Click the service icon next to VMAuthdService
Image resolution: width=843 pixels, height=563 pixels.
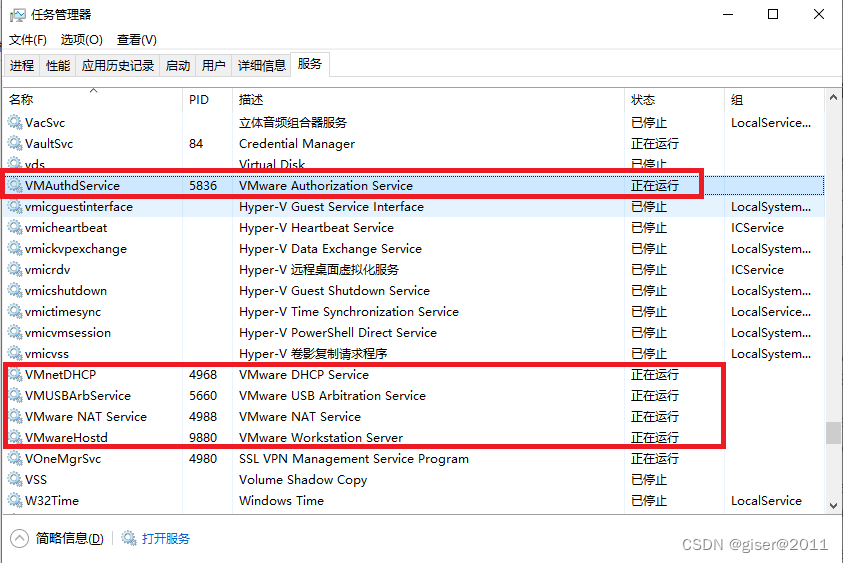pos(15,186)
